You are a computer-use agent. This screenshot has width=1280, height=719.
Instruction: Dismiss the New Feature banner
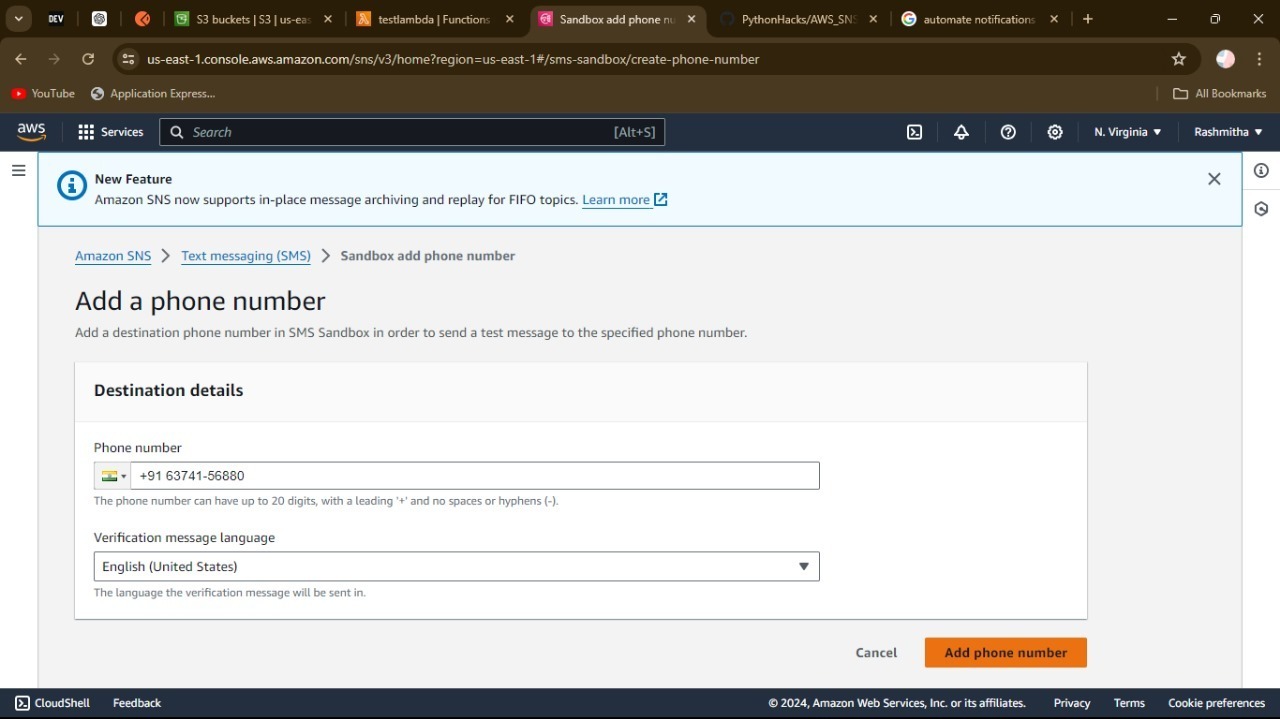pos(1214,179)
